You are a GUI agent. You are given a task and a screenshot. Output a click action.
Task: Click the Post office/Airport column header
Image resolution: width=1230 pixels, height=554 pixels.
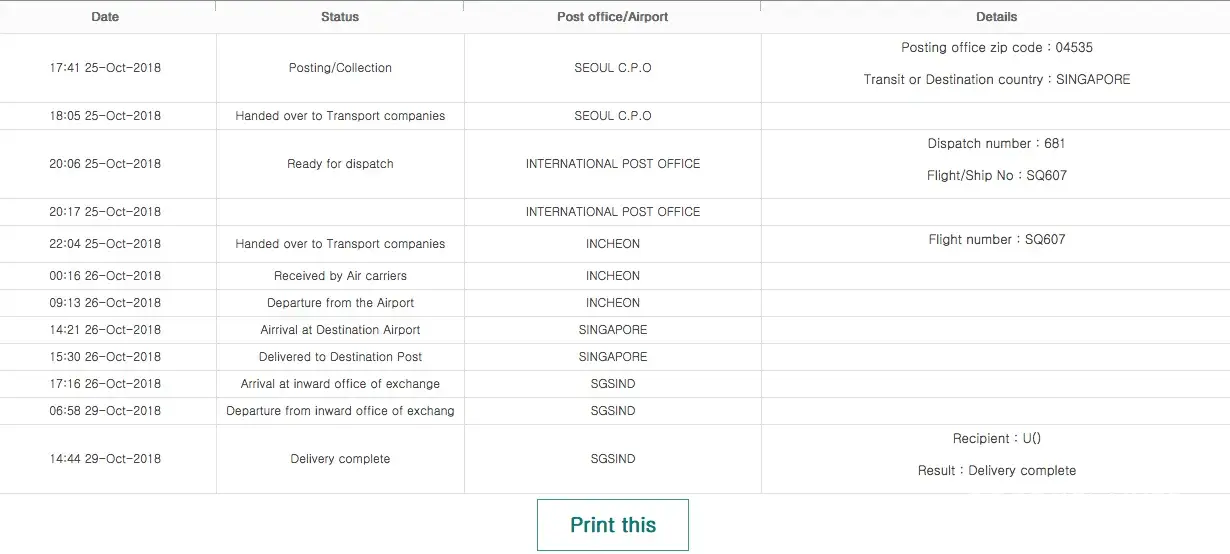click(613, 17)
